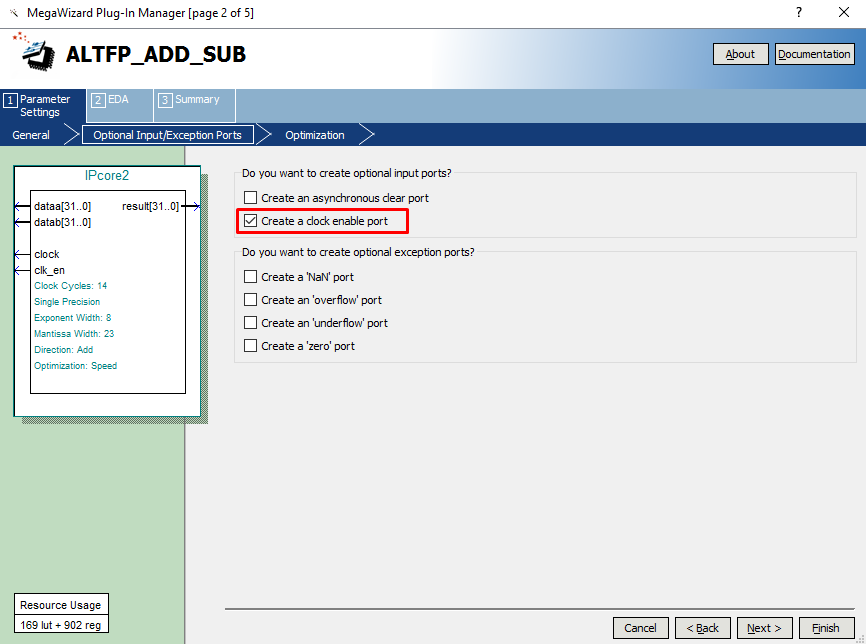Image resolution: width=866 pixels, height=644 pixels.
Task: Select the dataa[31..0] port label
Action: coord(62,206)
